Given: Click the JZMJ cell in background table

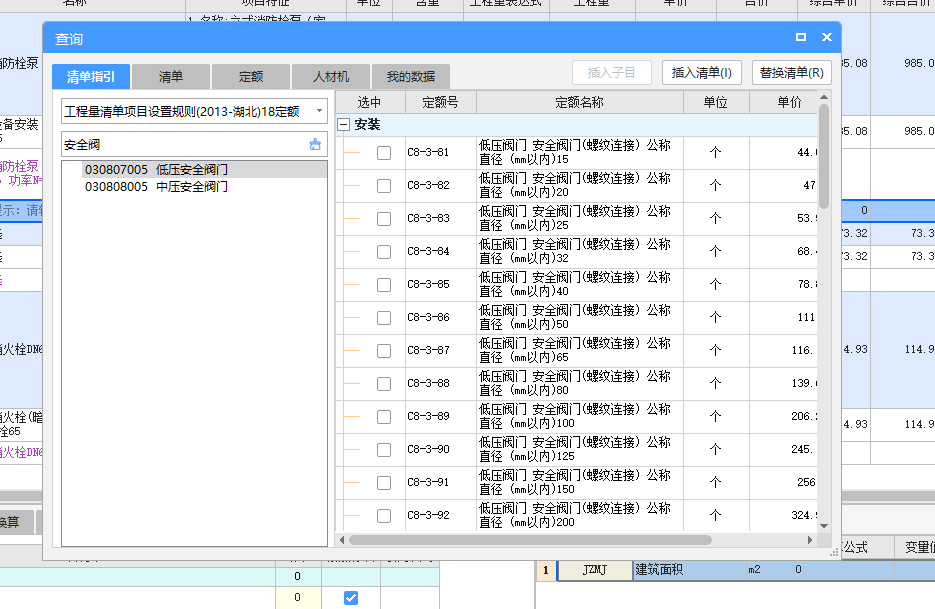Looking at the screenshot, I should coord(595,570).
